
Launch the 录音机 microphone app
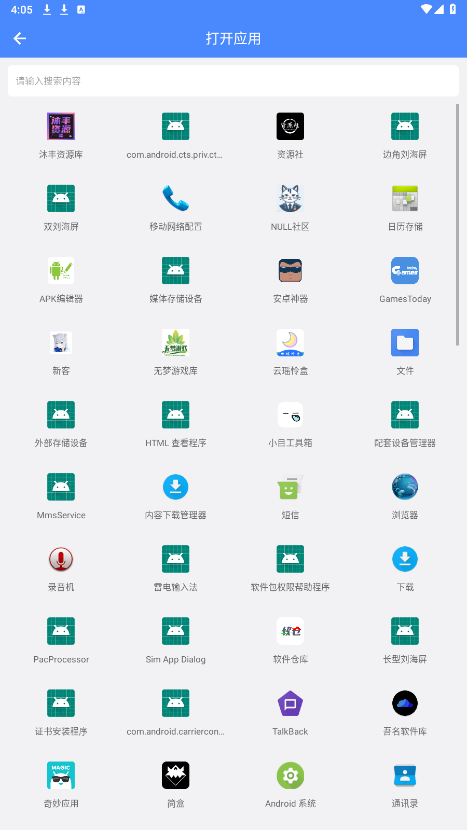(61, 559)
